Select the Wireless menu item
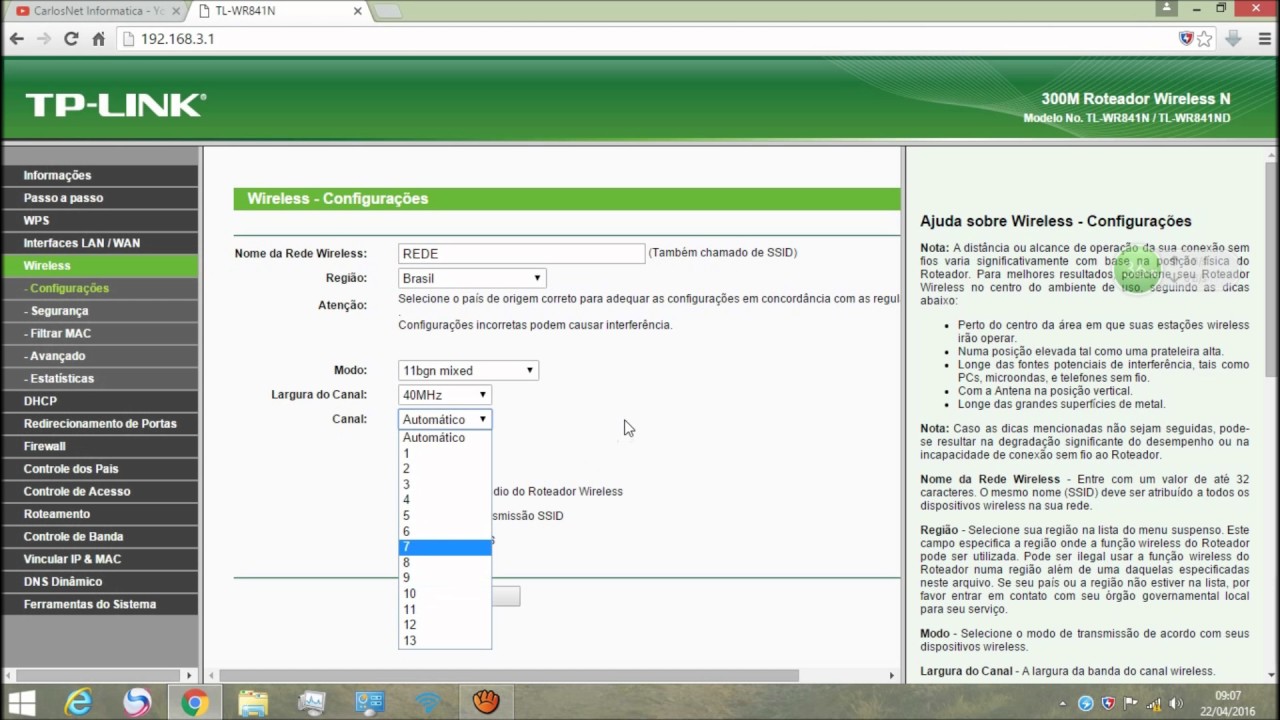 click(100, 266)
